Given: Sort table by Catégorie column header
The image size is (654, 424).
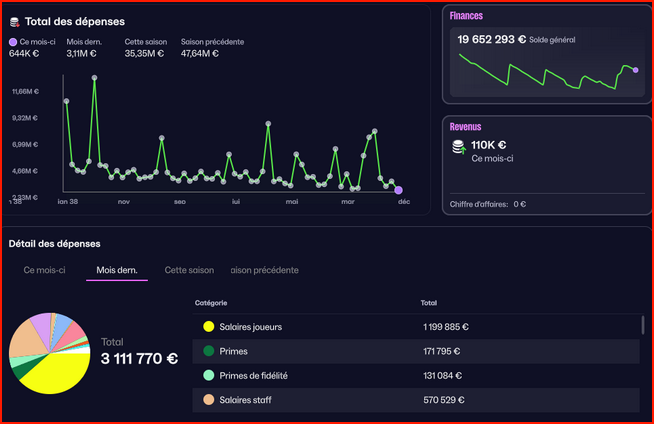Looking at the screenshot, I should click(210, 303).
